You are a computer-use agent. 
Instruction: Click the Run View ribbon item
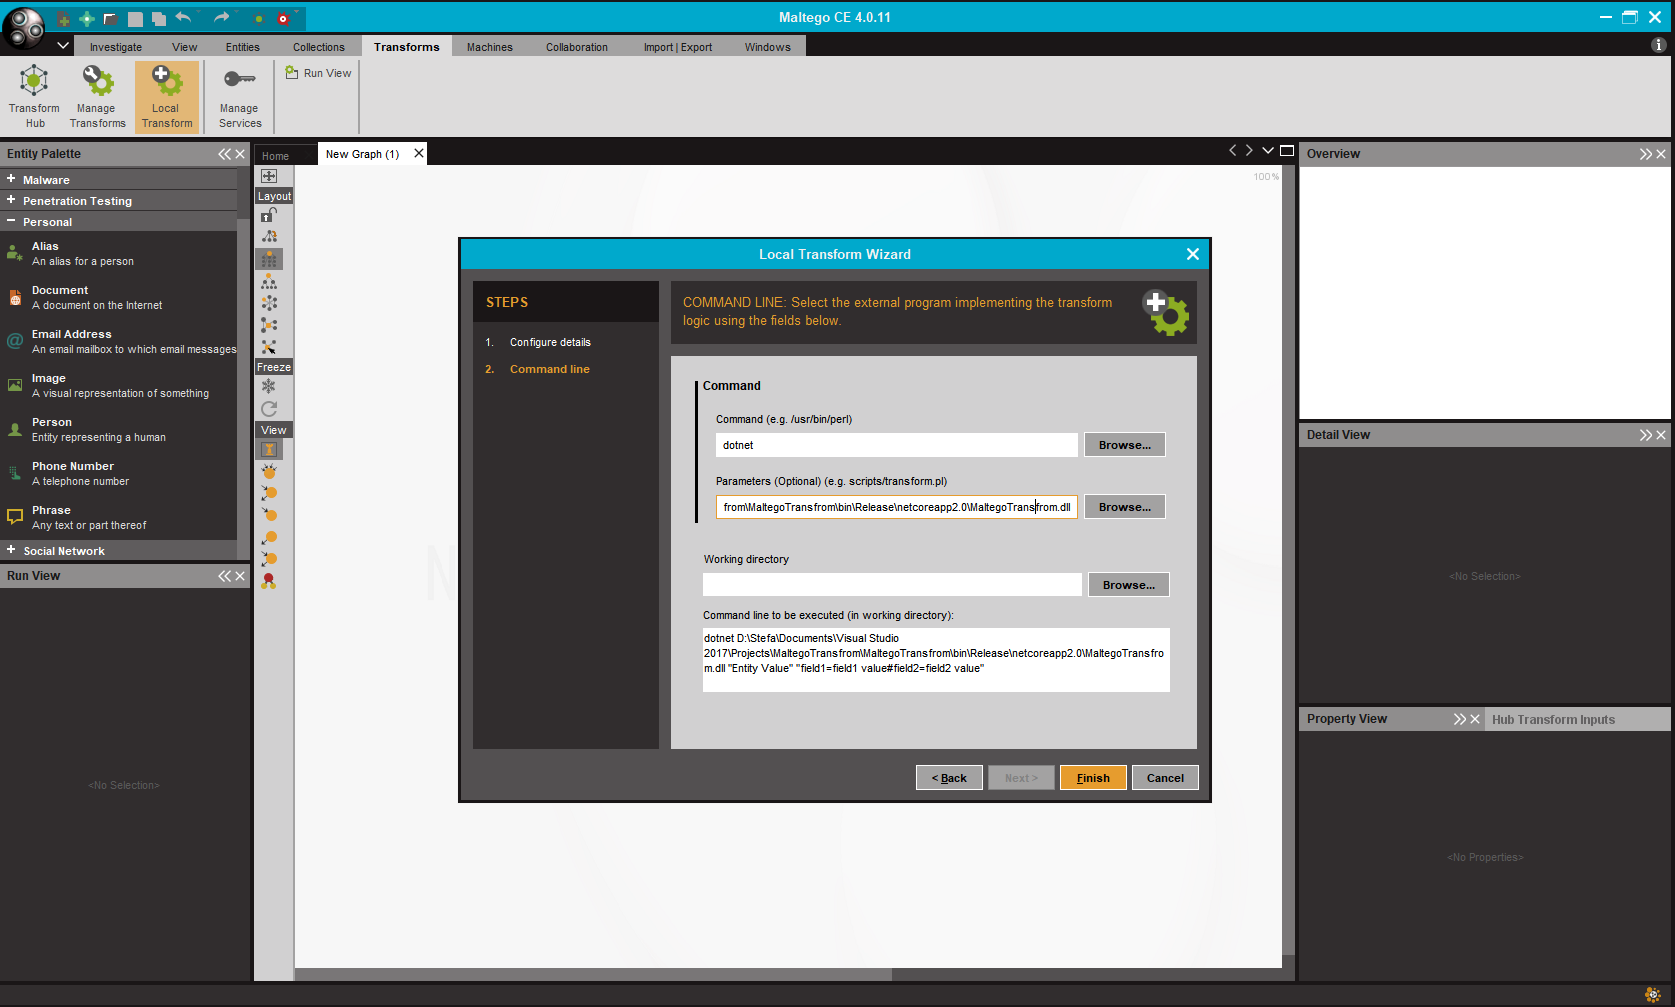[319, 73]
